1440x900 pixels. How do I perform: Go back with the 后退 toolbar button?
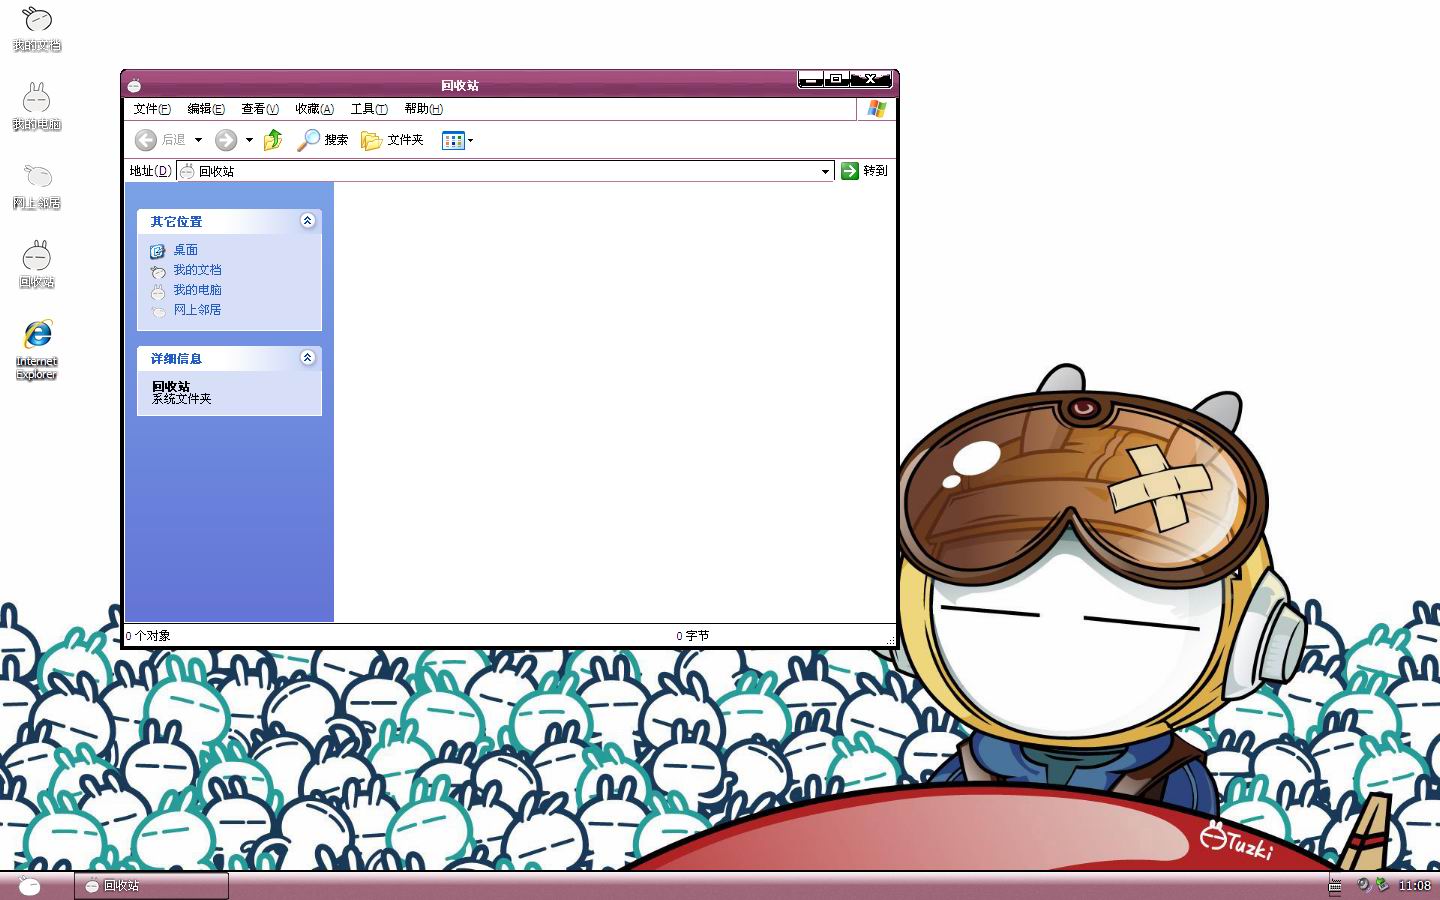pos(161,140)
